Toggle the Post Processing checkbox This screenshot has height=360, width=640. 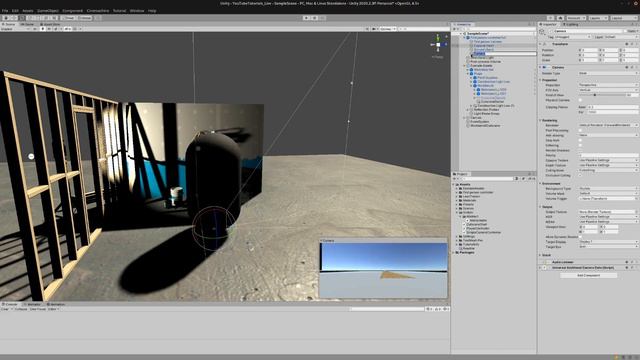click(x=580, y=131)
